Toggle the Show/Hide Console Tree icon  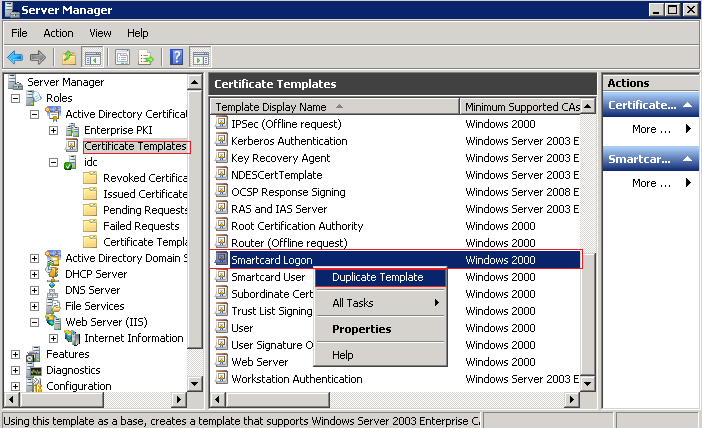93,58
